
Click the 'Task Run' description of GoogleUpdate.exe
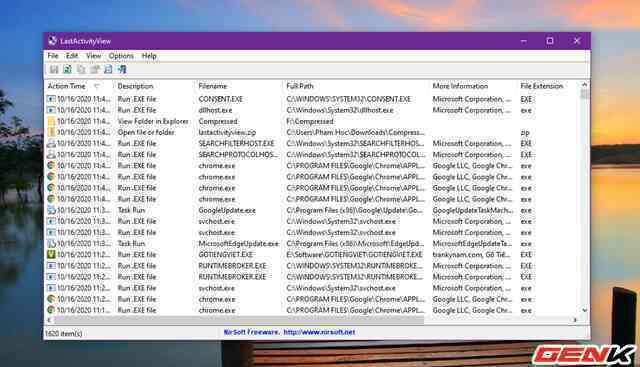pos(131,210)
